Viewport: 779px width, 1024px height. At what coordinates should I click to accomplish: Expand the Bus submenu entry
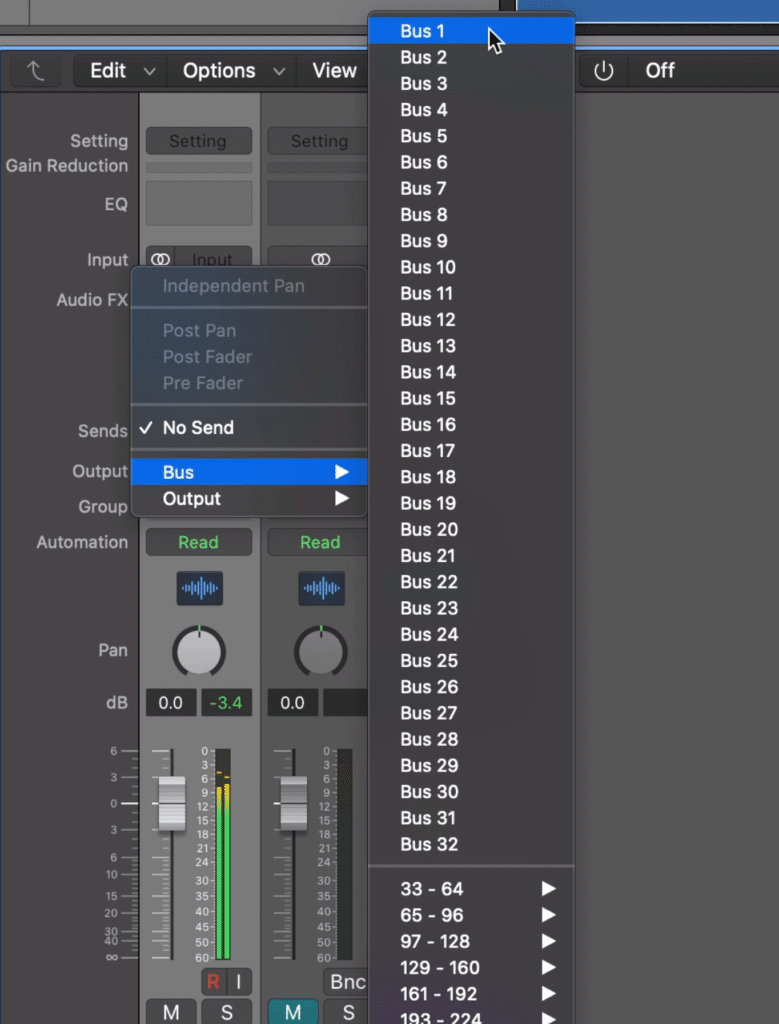coord(249,472)
